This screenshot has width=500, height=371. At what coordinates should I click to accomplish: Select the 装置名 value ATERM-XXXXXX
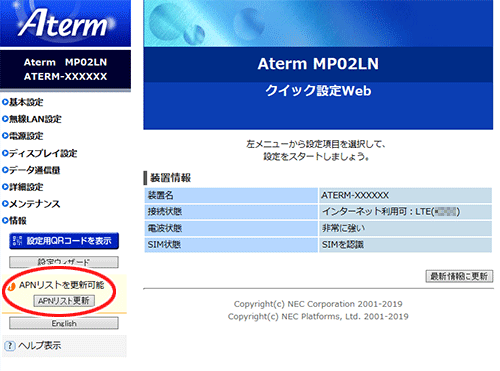click(355, 195)
